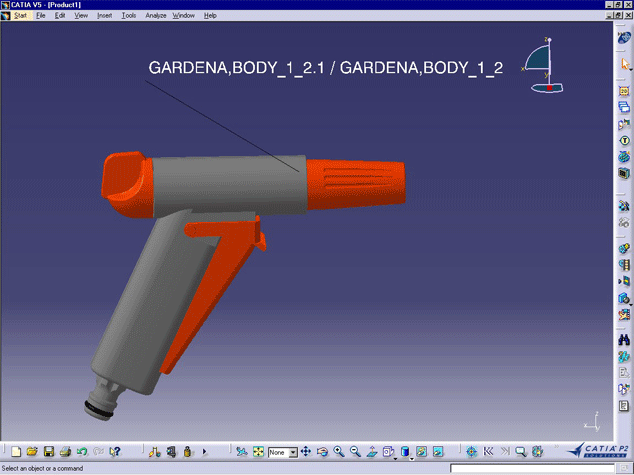Click the Normal View icon
This screenshot has width=634, height=475.
[372, 451]
